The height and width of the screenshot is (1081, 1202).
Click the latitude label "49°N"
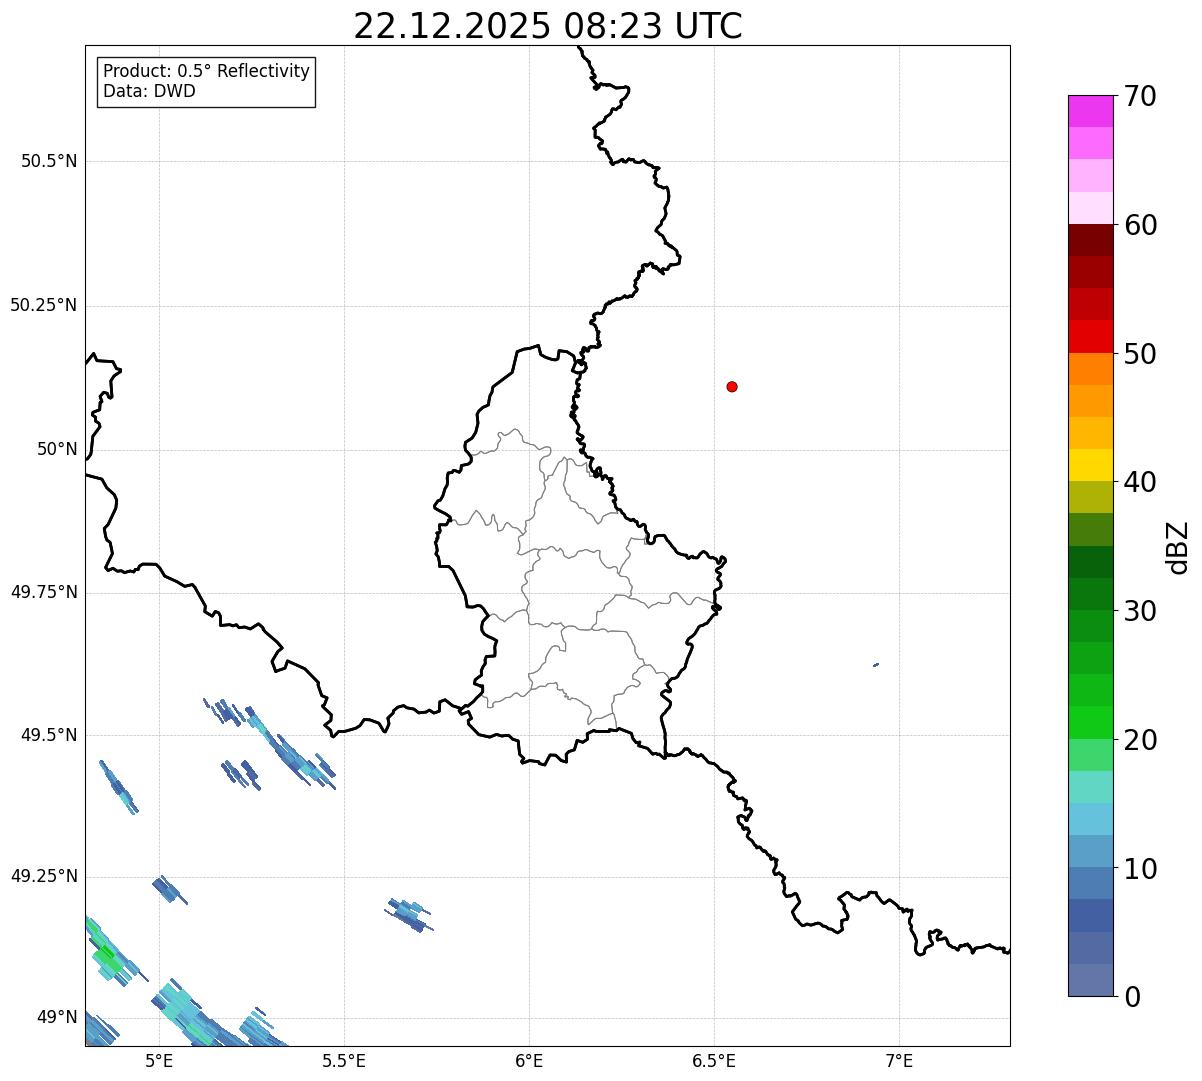57,1017
